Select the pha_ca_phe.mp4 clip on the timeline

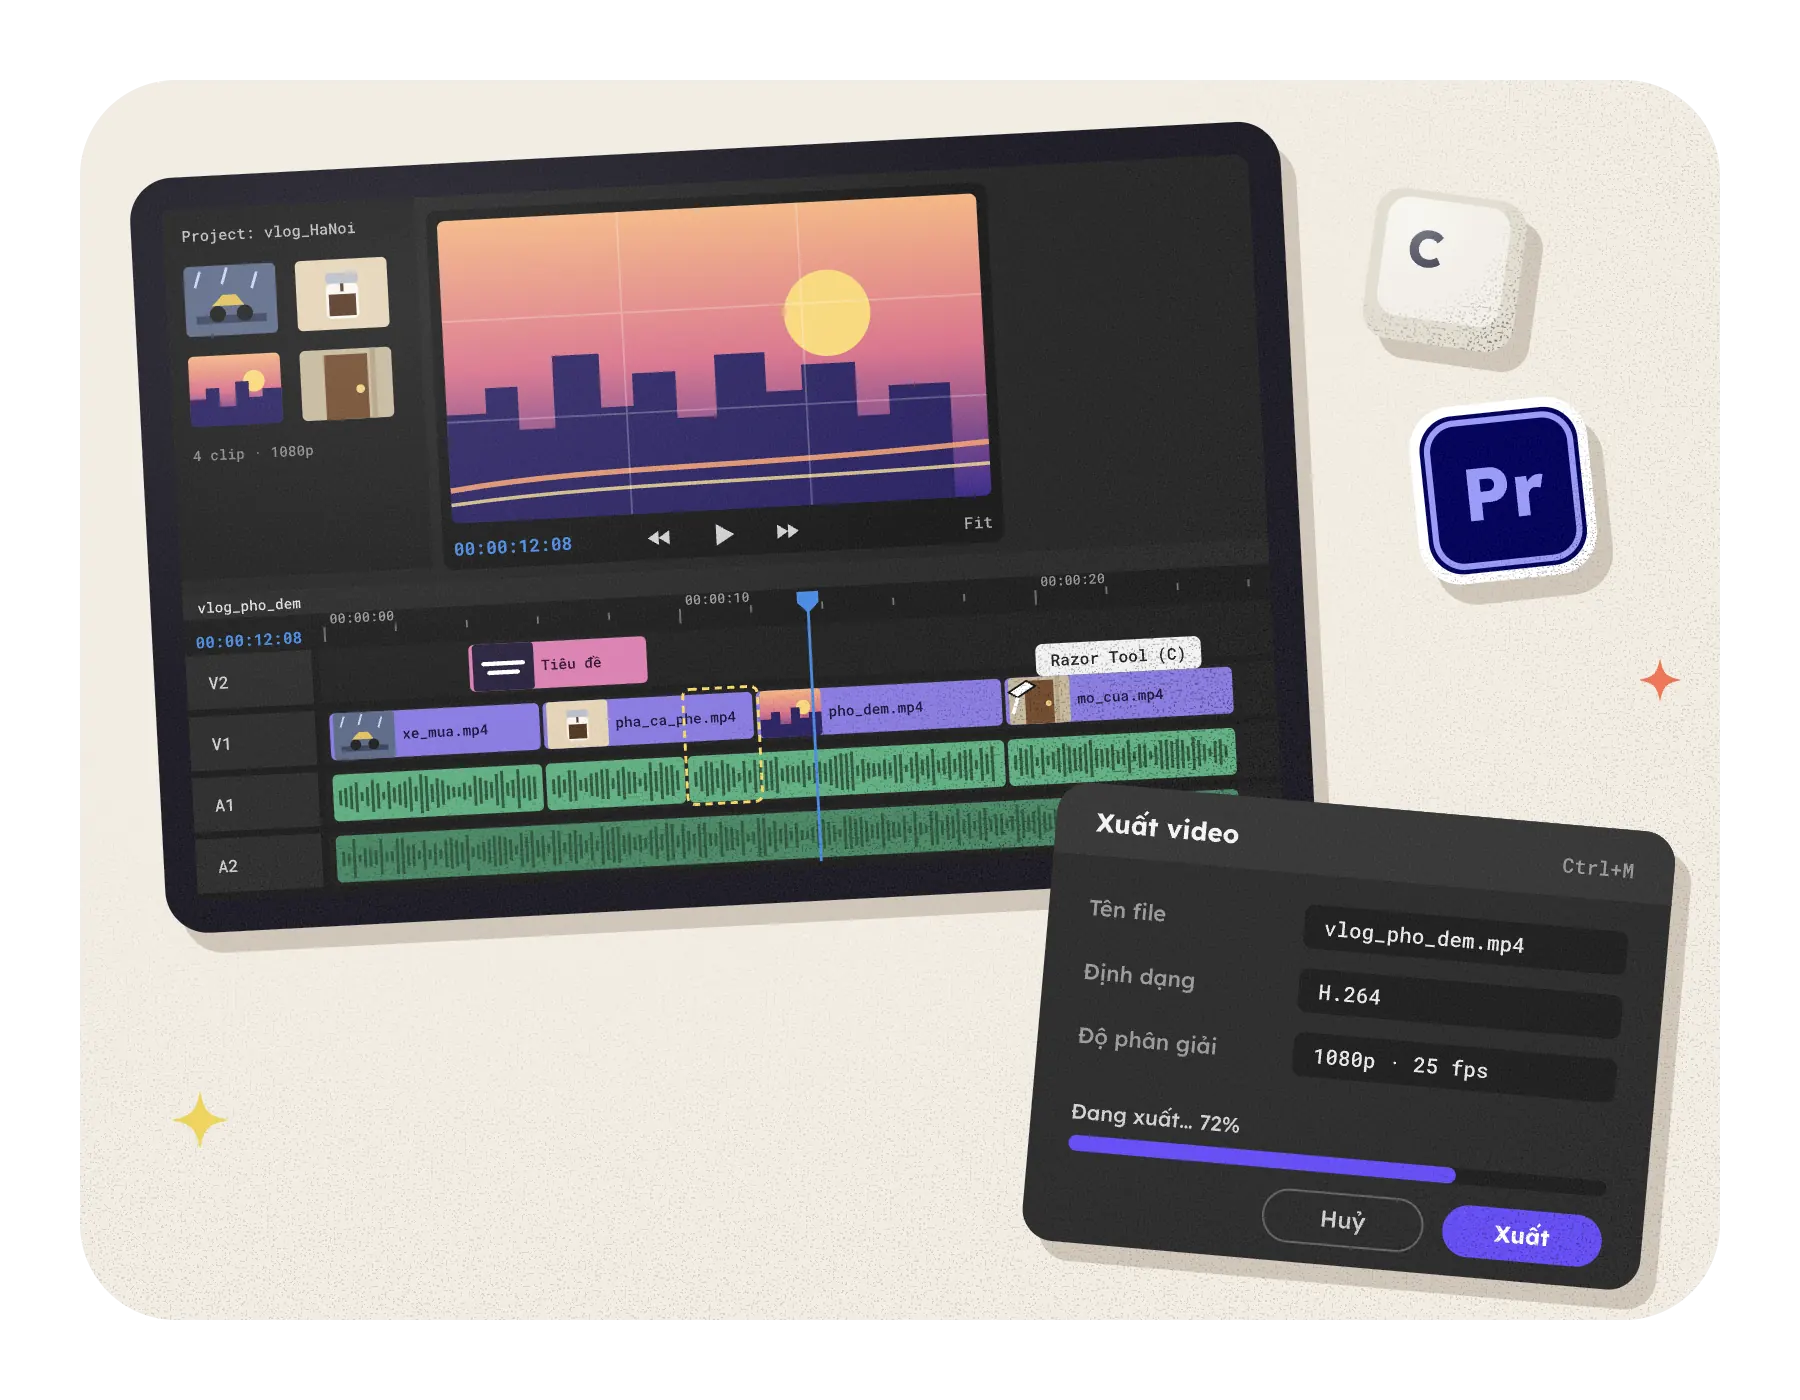(648, 720)
